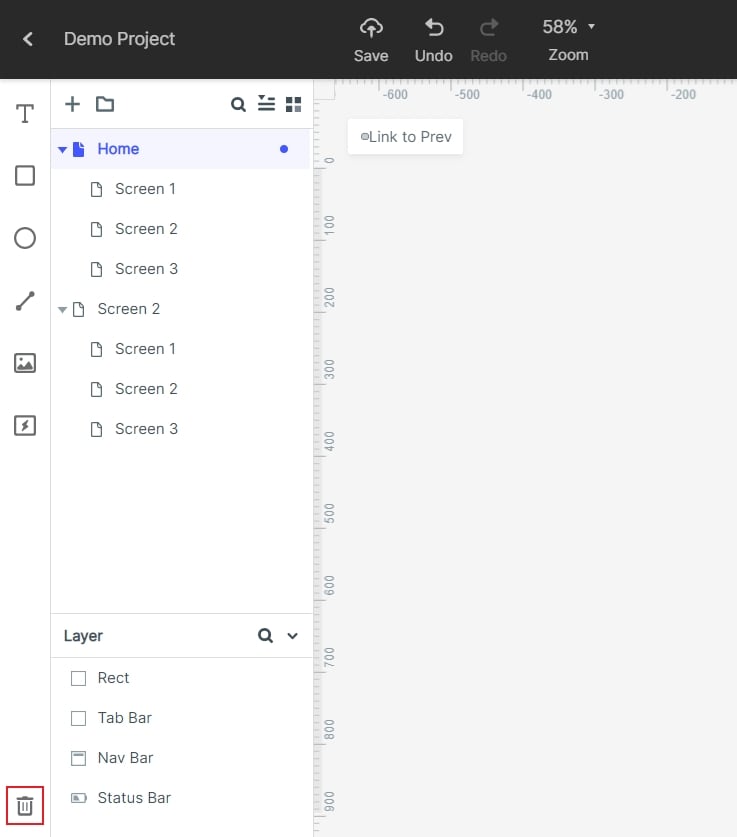This screenshot has width=737, height=837.
Task: Click the Redo button
Action: click(488, 40)
